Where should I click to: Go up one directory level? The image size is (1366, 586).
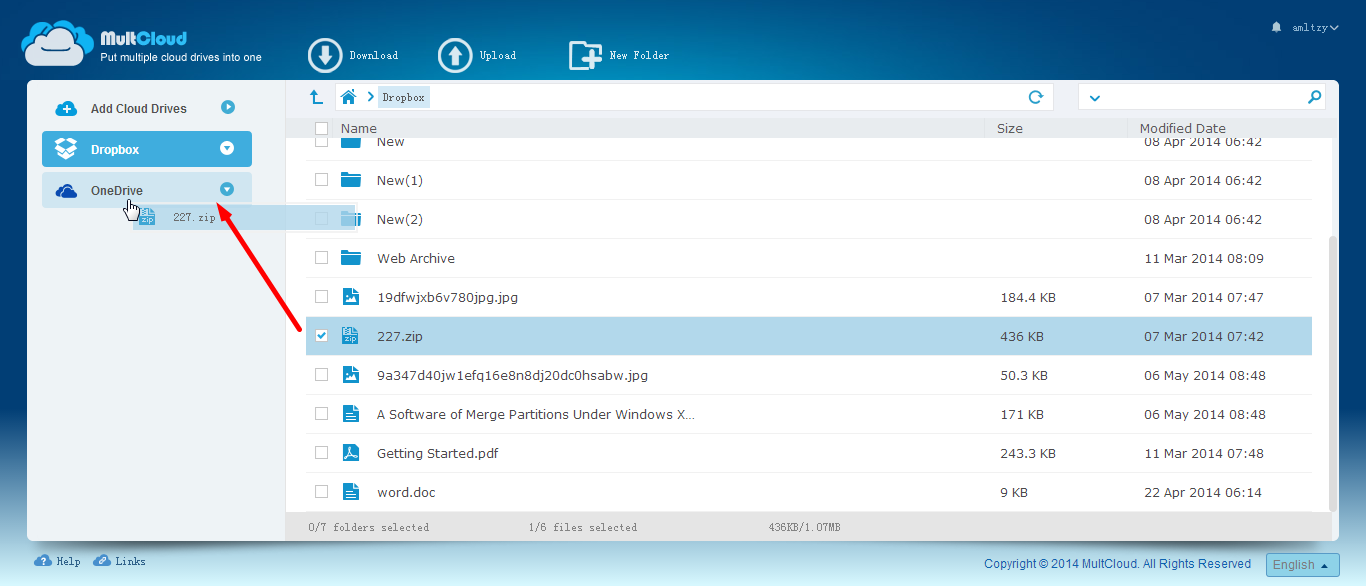point(316,97)
